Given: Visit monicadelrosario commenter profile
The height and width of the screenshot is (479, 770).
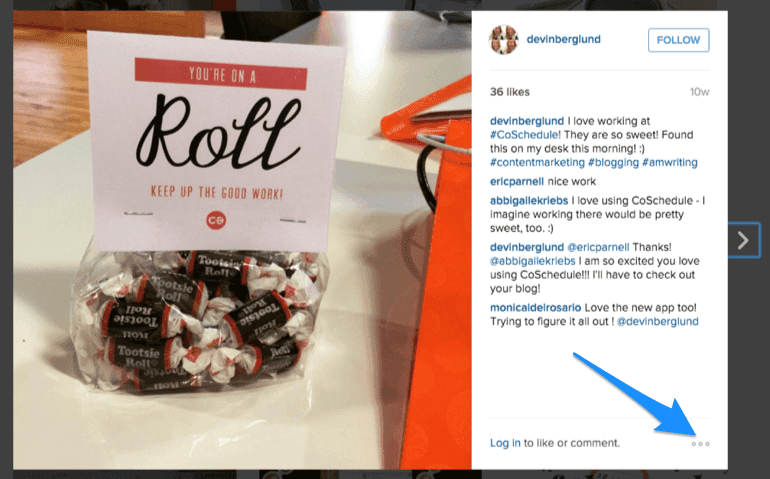Looking at the screenshot, I should (535, 308).
